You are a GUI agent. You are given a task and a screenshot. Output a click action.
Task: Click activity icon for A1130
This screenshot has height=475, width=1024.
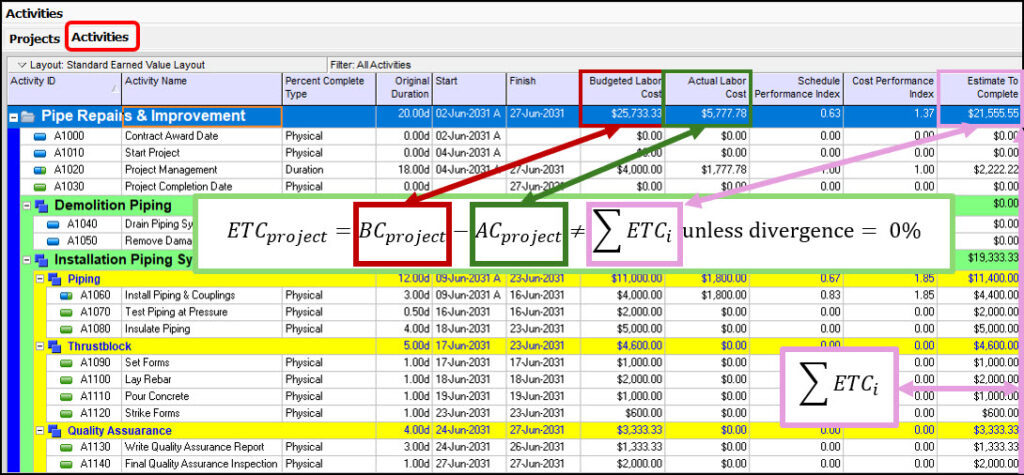[x=67, y=448]
